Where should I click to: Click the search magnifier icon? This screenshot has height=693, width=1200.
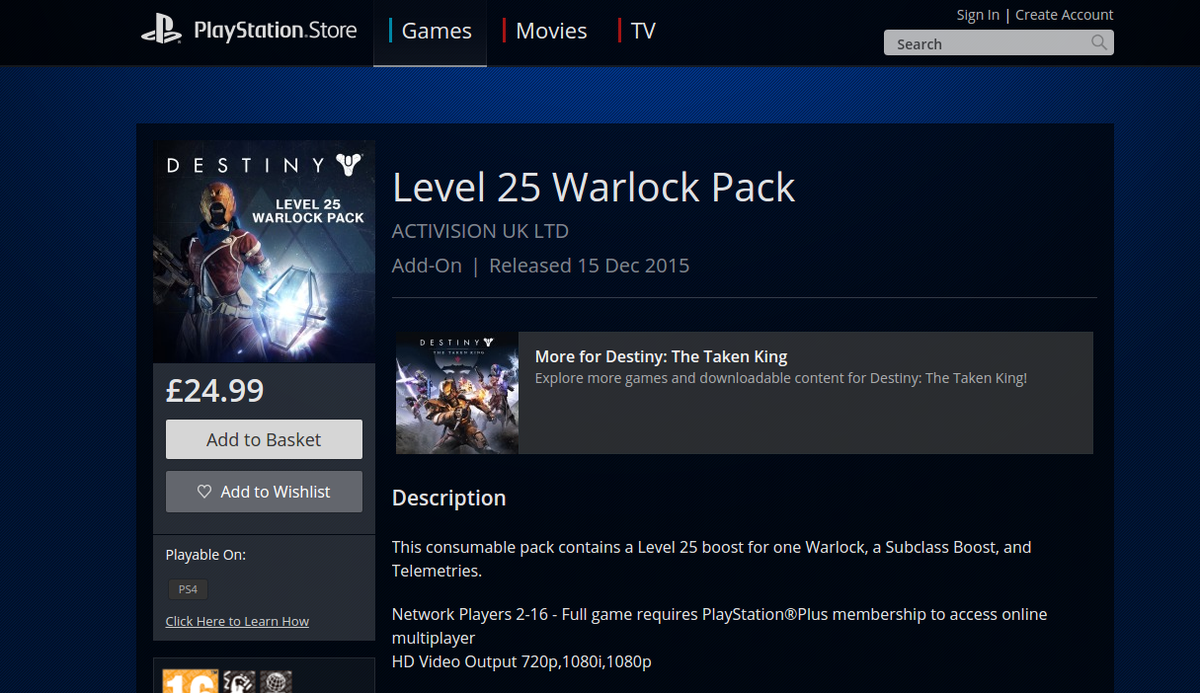[x=1099, y=42]
